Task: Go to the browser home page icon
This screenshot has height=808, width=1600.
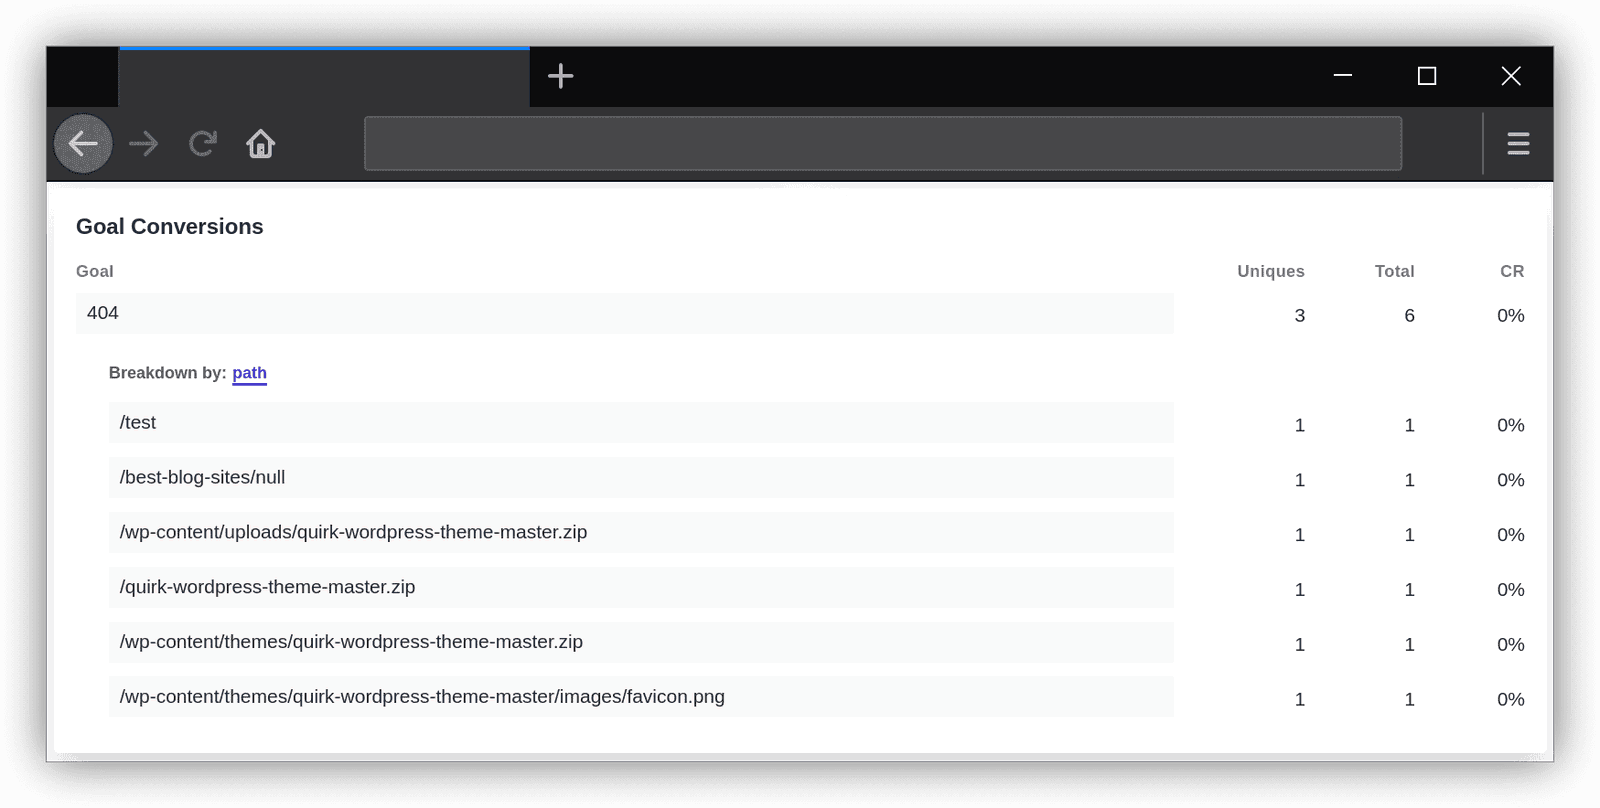Action: pos(261,144)
